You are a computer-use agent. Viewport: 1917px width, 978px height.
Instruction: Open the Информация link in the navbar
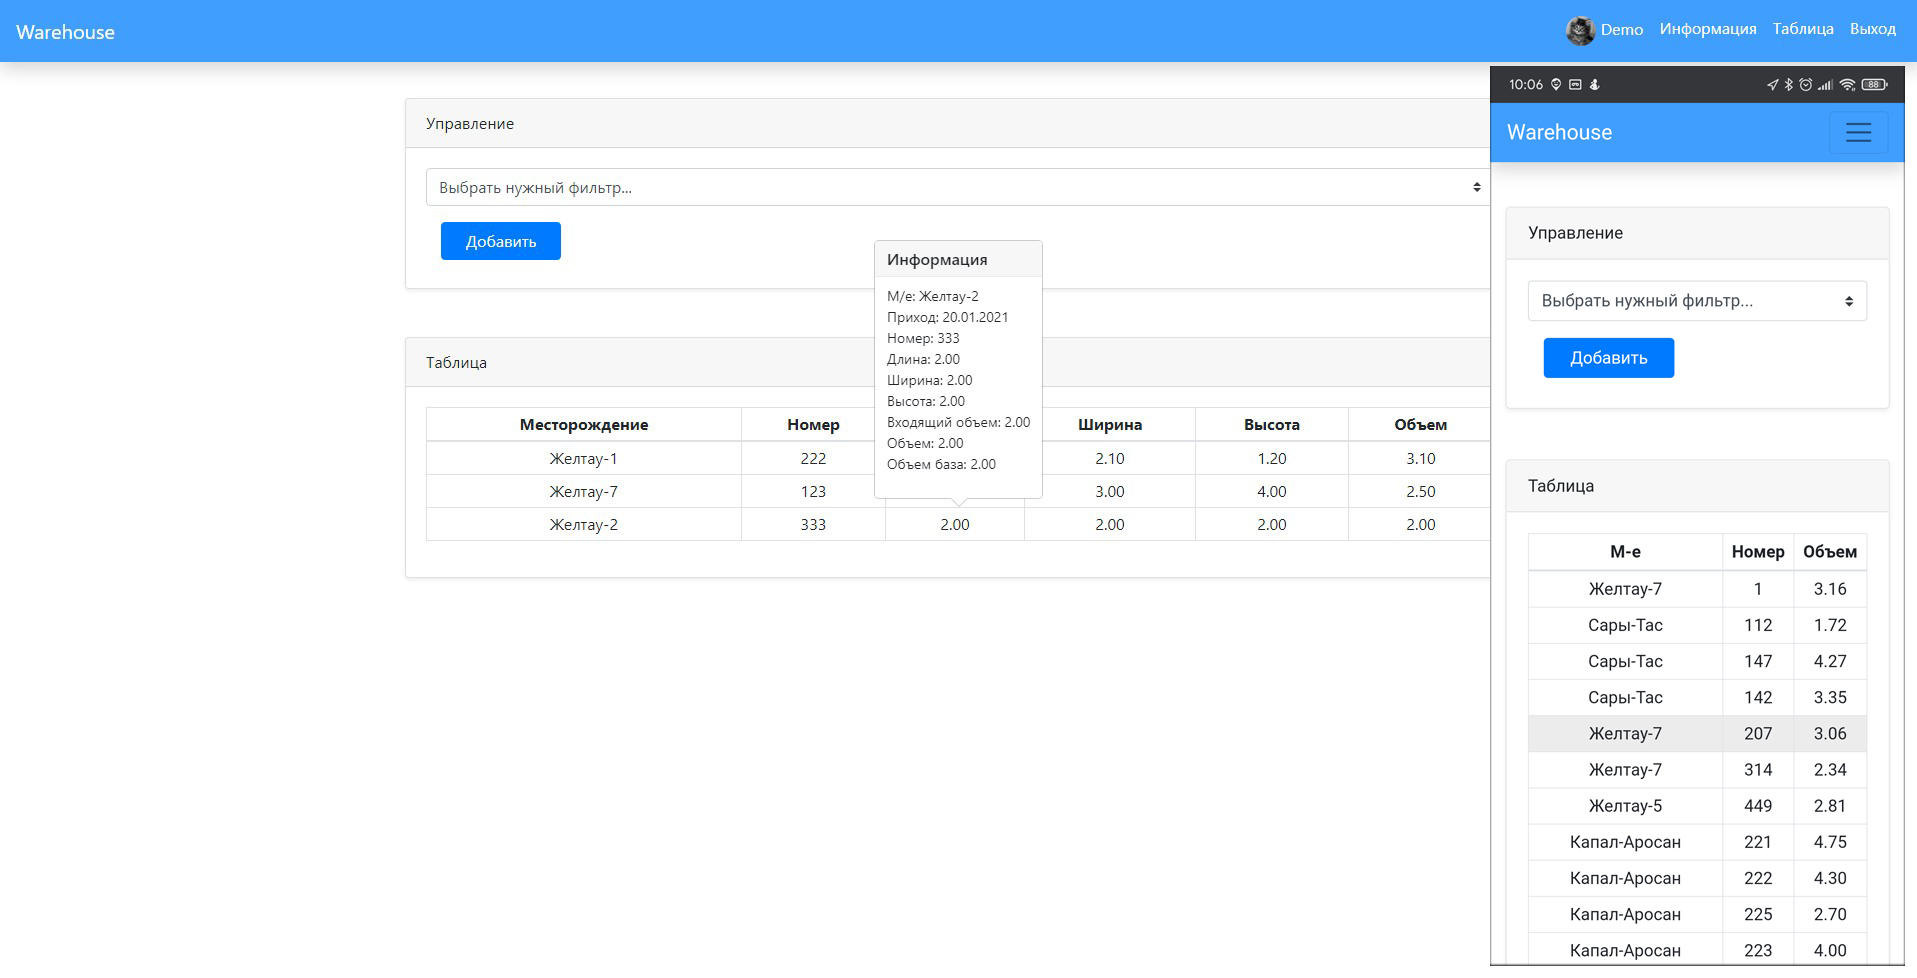1708,29
